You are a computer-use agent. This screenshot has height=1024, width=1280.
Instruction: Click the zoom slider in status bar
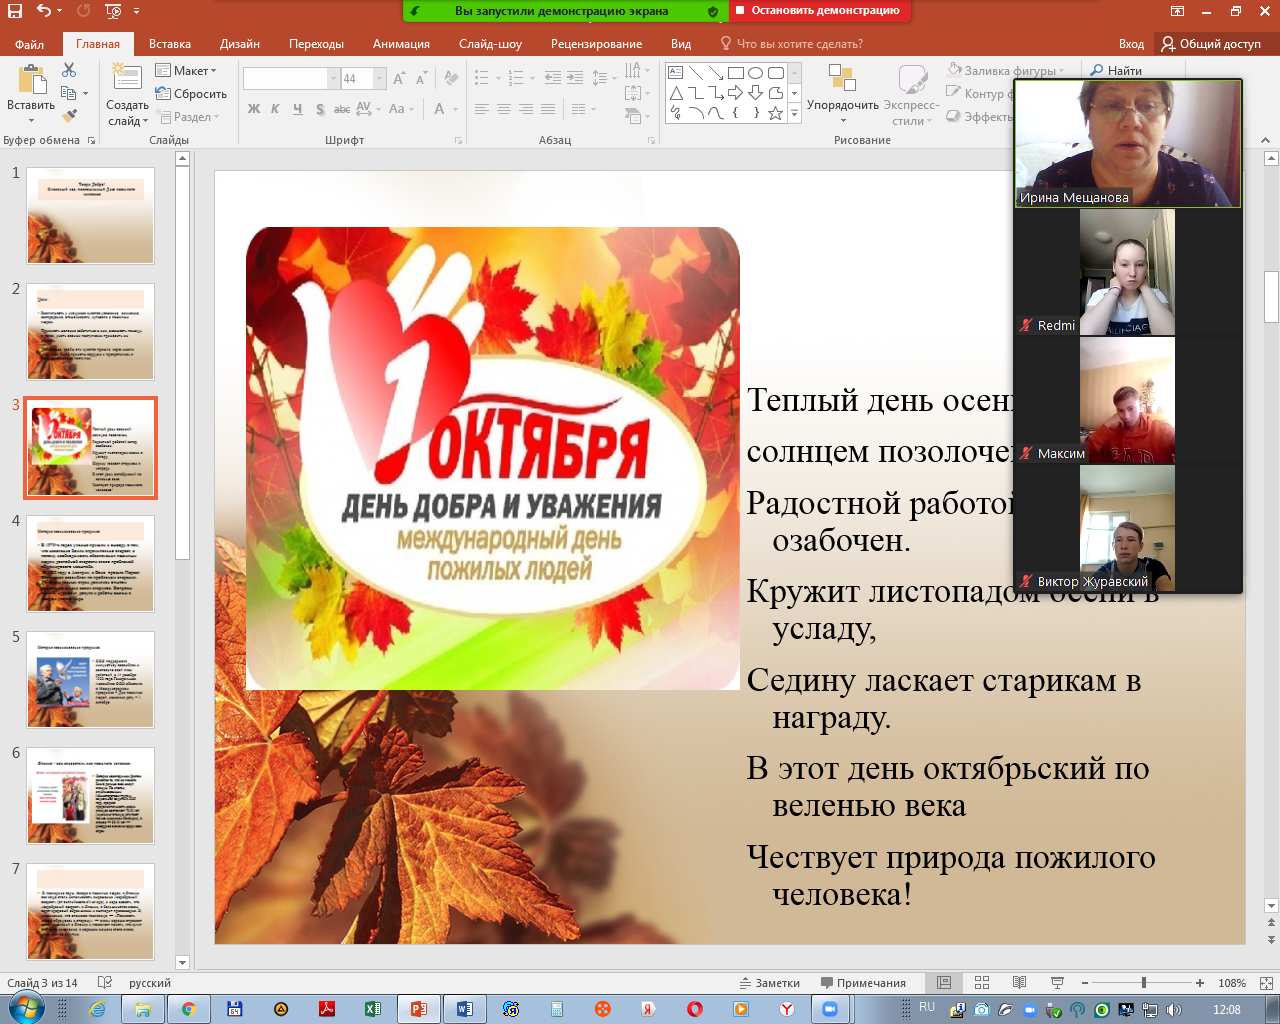pos(1143,983)
